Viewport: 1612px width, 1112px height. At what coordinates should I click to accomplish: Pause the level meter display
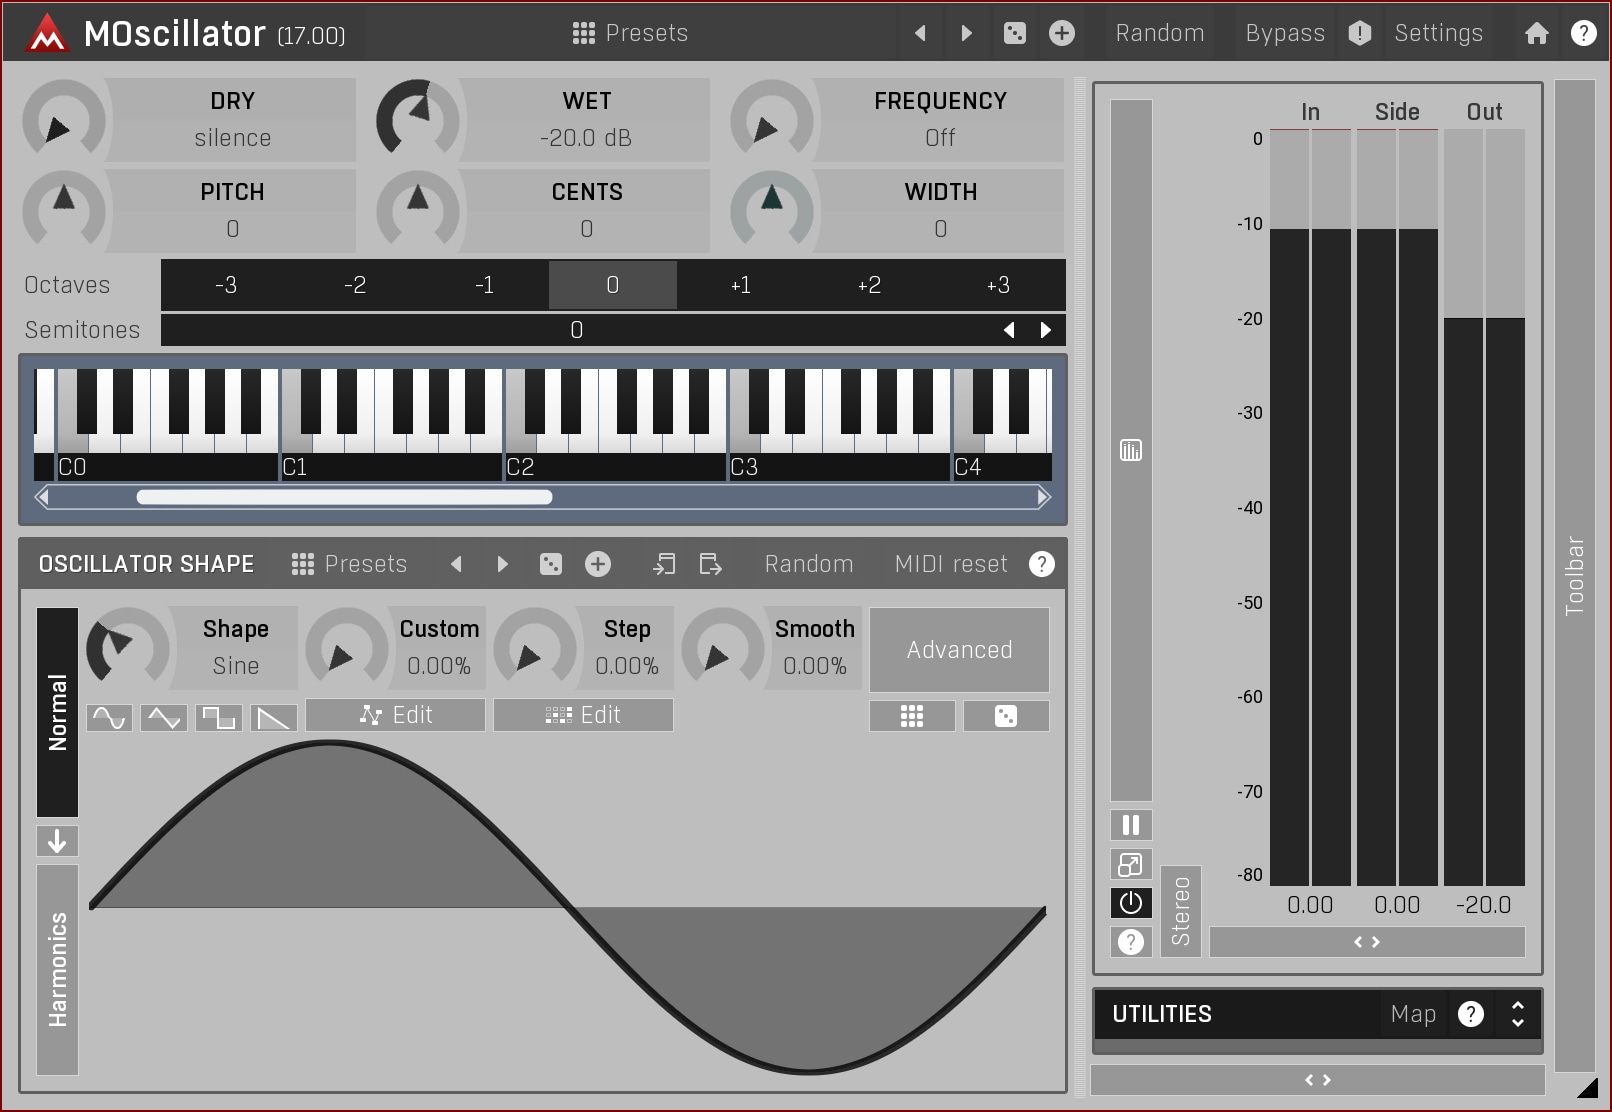coord(1131,825)
